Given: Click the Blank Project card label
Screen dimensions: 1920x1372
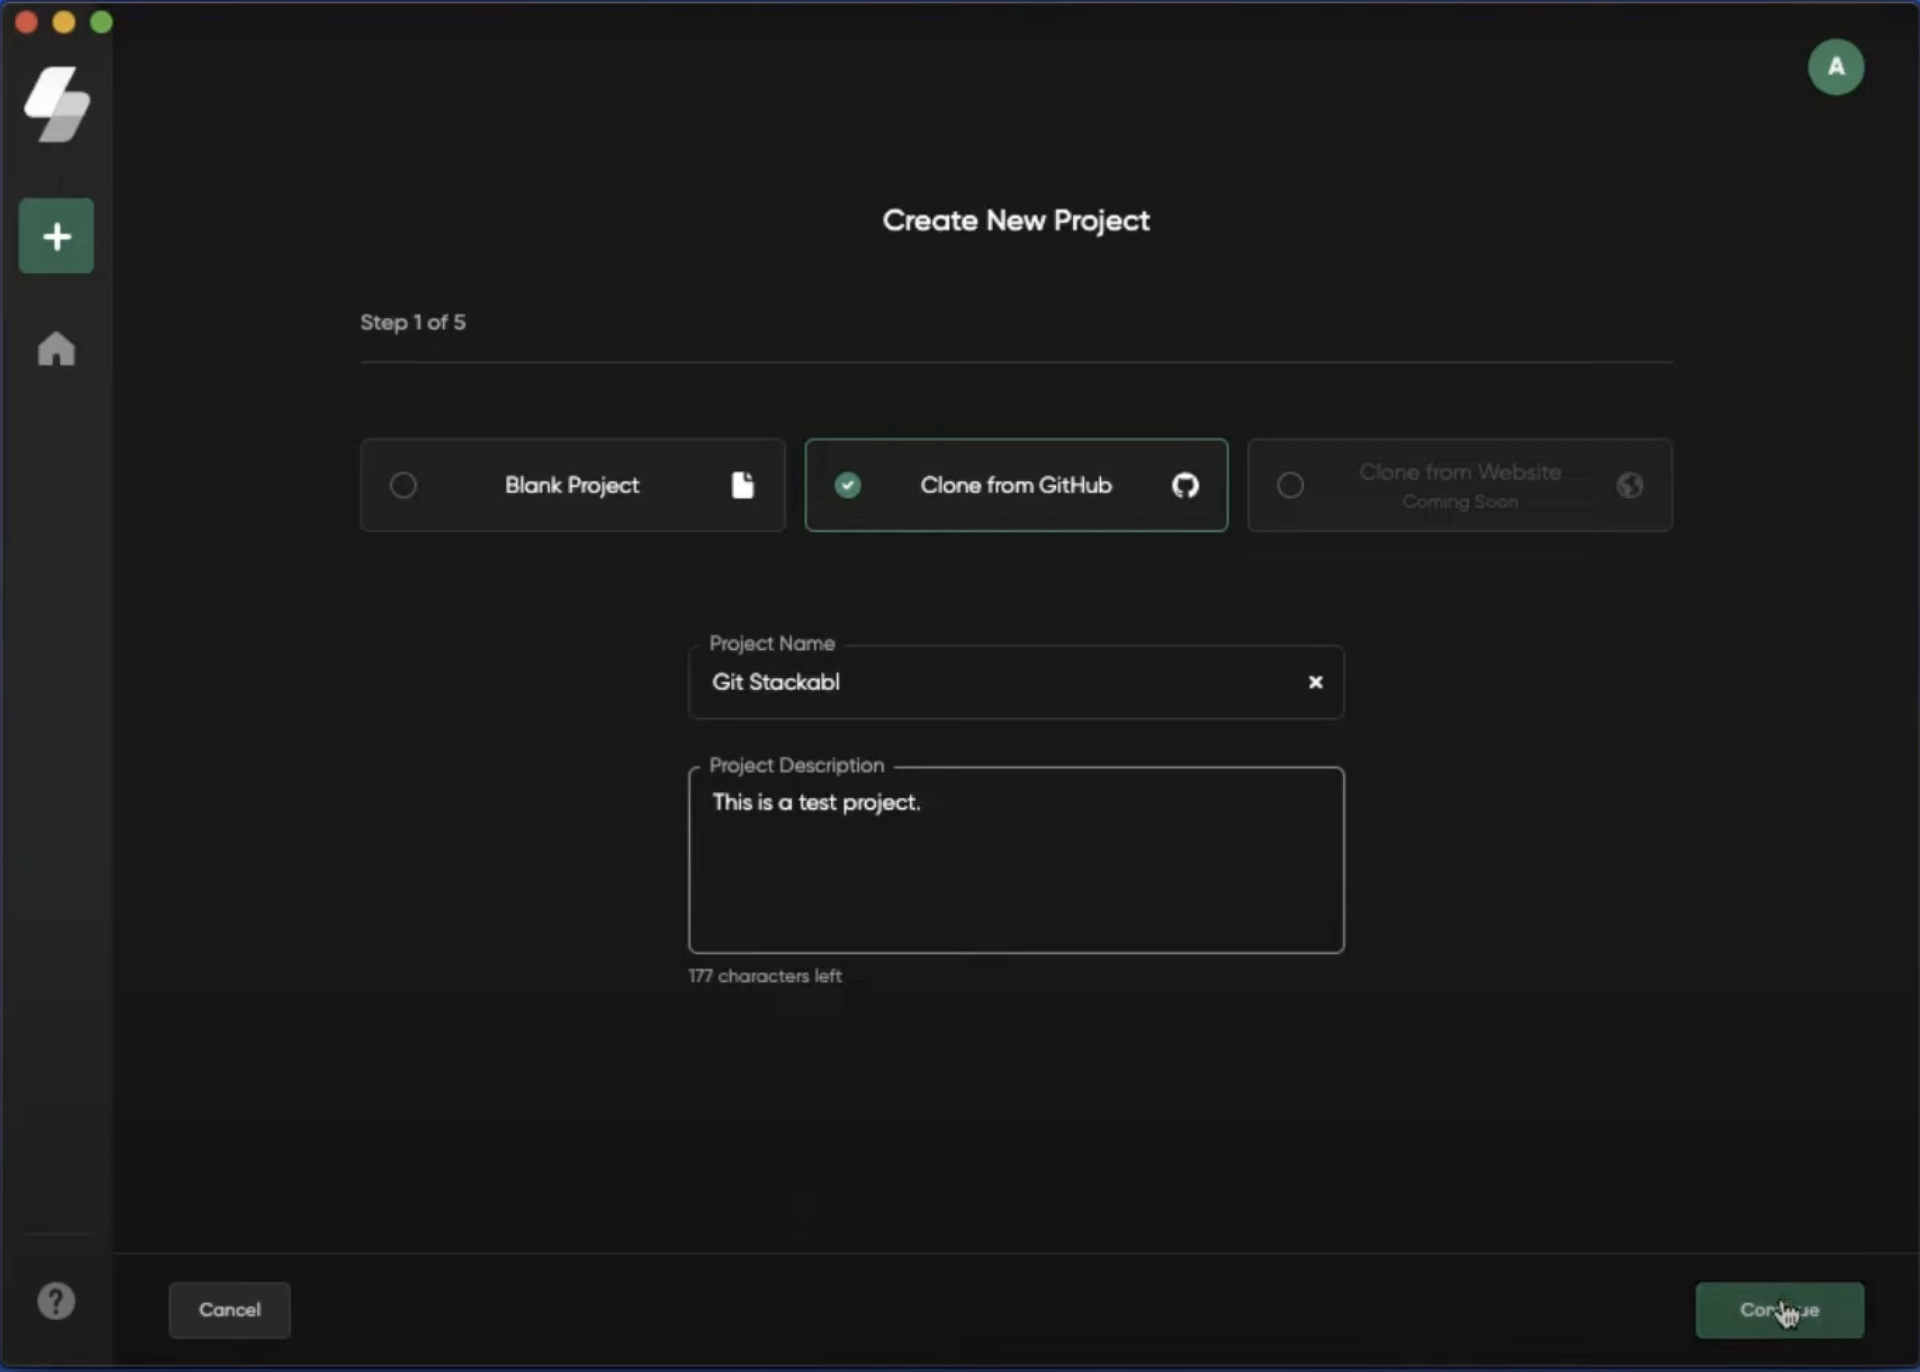Looking at the screenshot, I should click(x=571, y=486).
